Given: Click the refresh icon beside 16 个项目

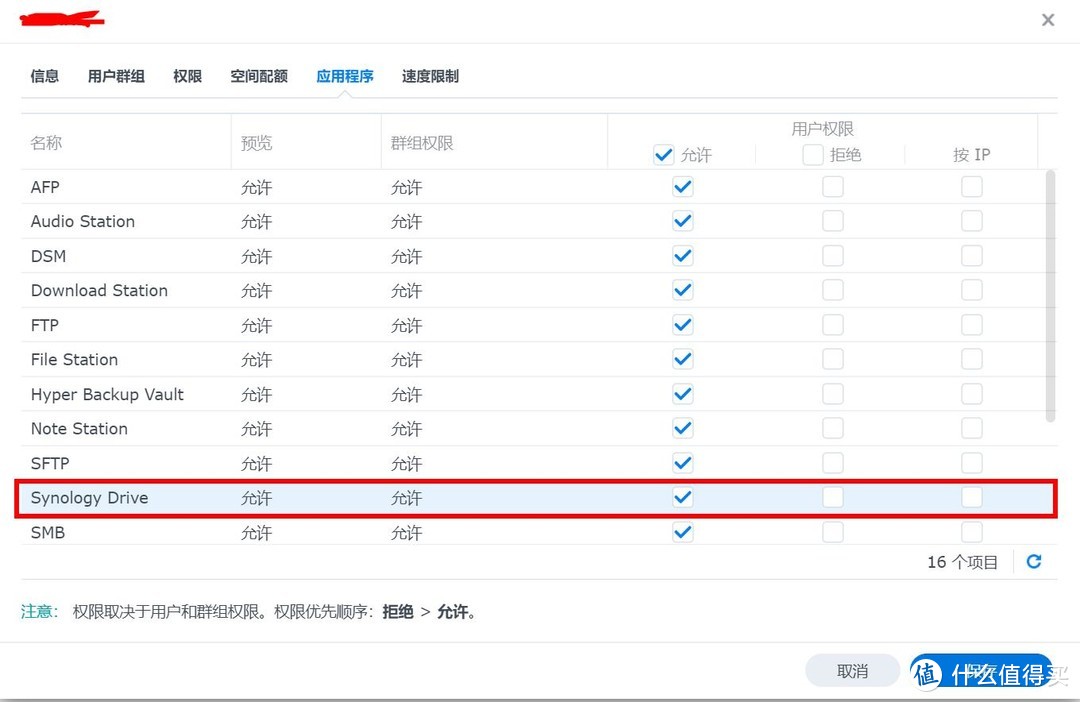Looking at the screenshot, I should tap(1034, 561).
